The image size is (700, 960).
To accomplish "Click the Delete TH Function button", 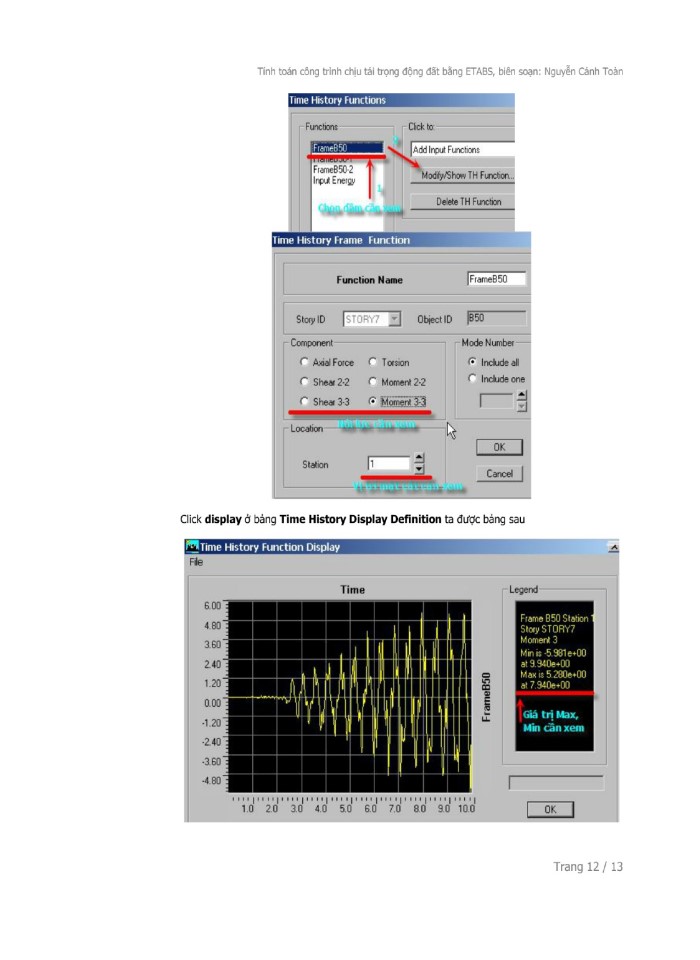I will click(467, 201).
